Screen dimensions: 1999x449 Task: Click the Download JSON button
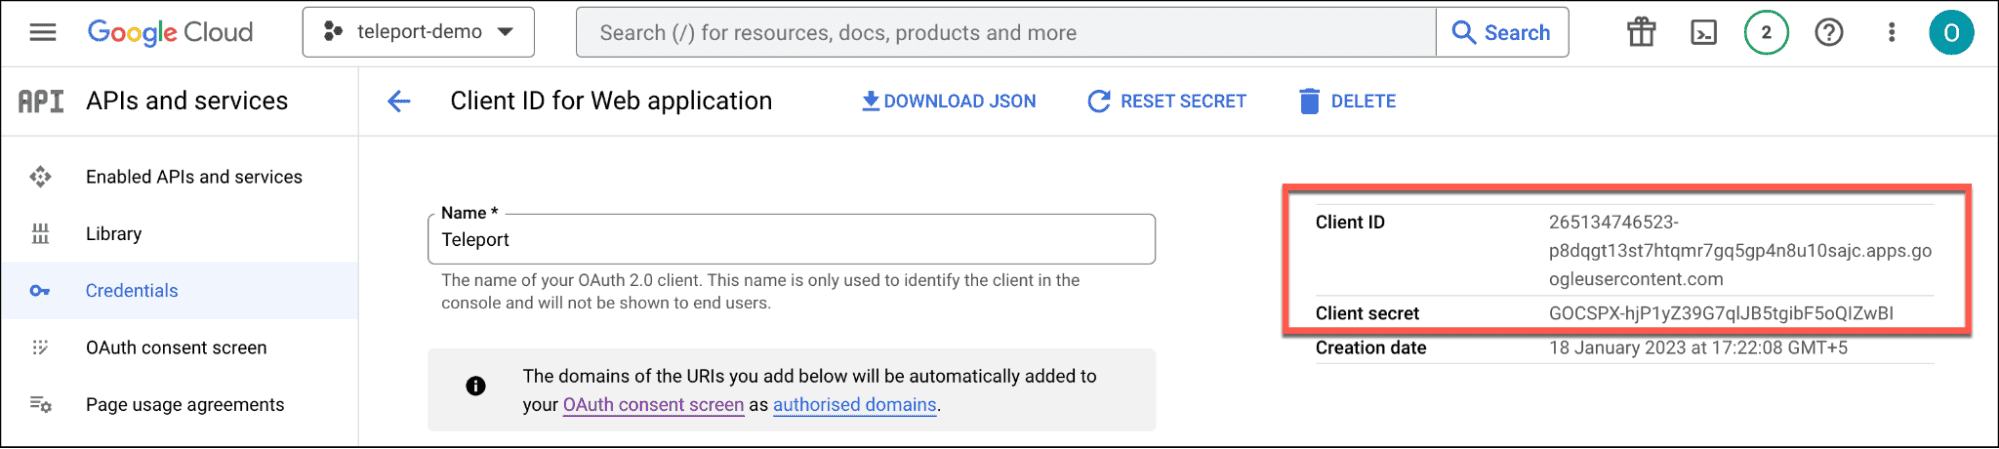click(x=948, y=101)
